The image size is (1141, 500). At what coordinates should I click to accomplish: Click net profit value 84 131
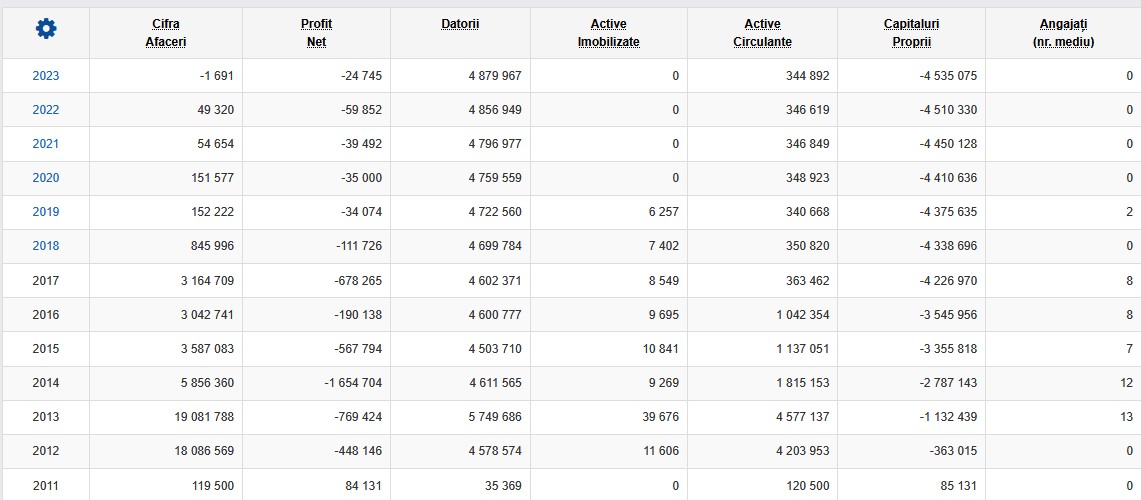click(362, 485)
